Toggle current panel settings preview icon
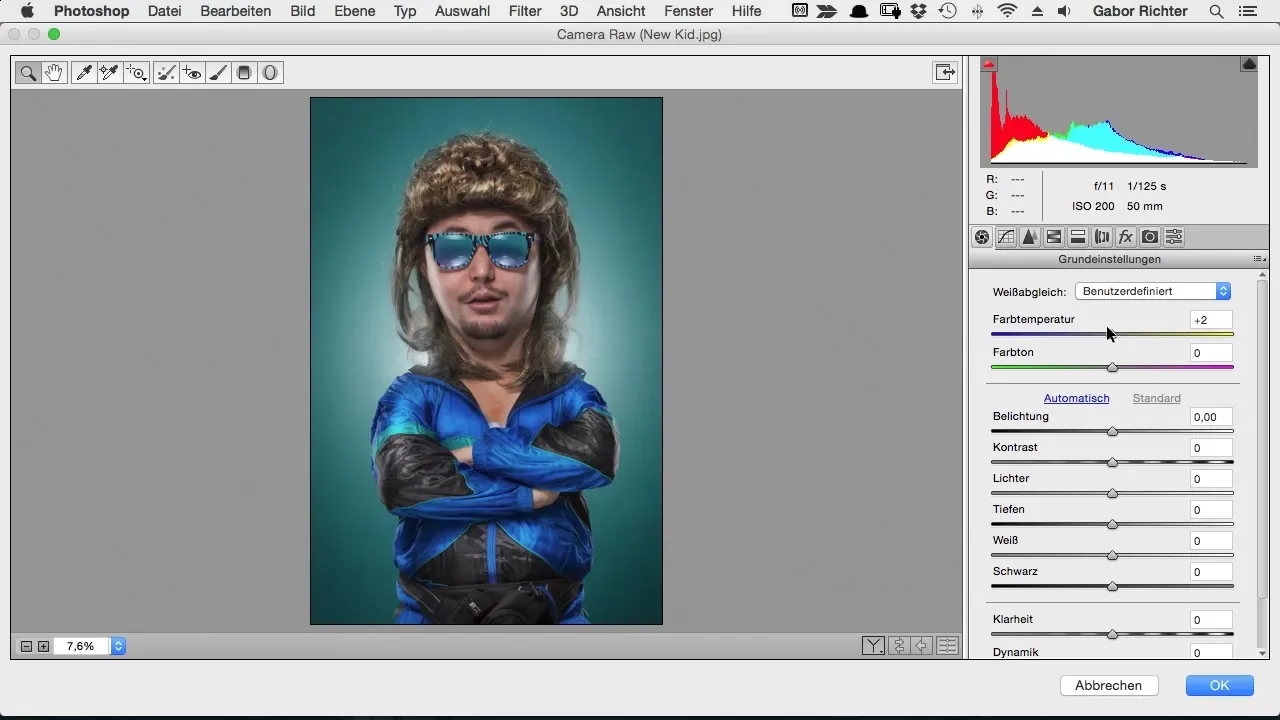The height and width of the screenshot is (720, 1280). click(x=947, y=646)
